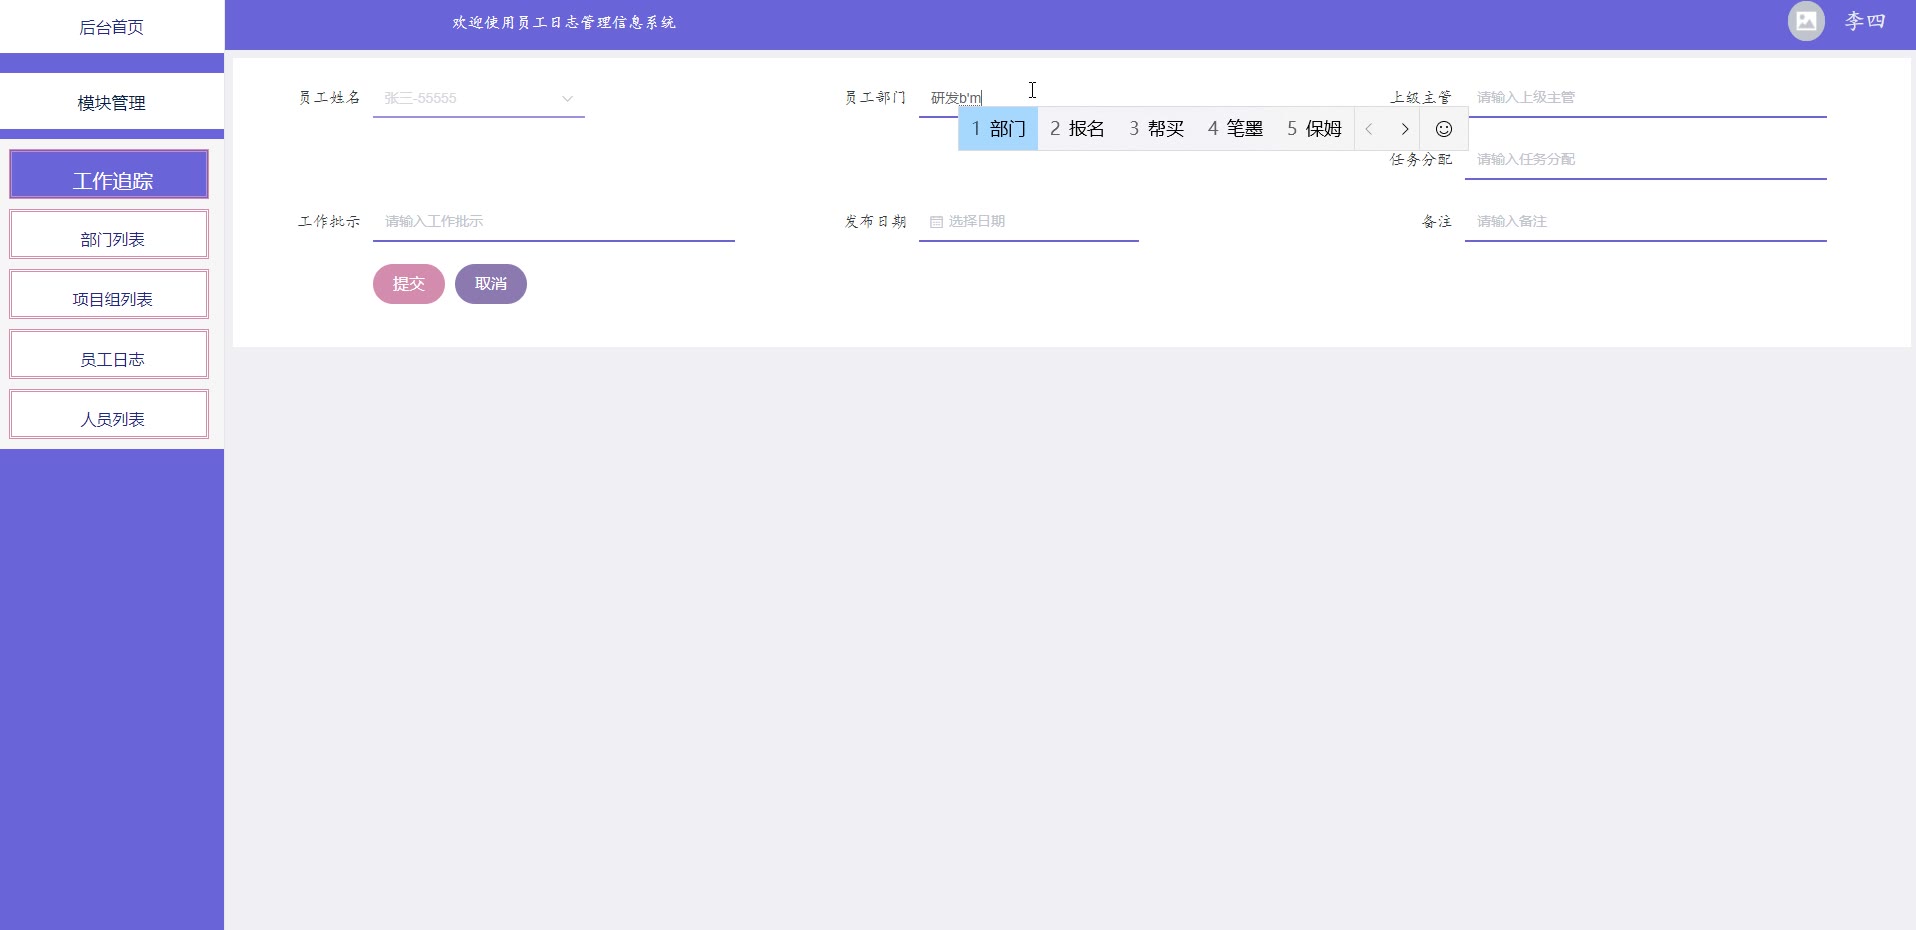Focus the 任务分配 input field
1916x930 pixels.
[1646, 160]
